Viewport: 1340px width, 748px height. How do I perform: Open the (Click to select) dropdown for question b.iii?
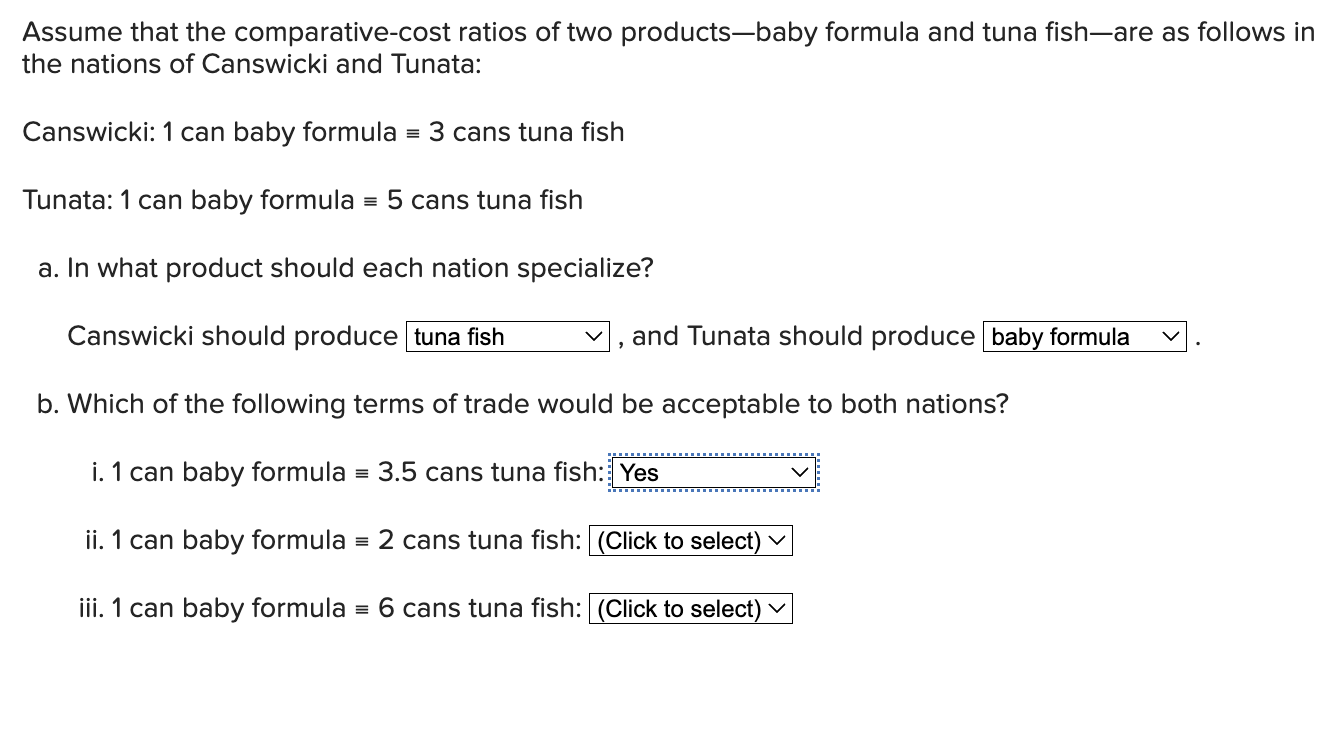tap(690, 608)
